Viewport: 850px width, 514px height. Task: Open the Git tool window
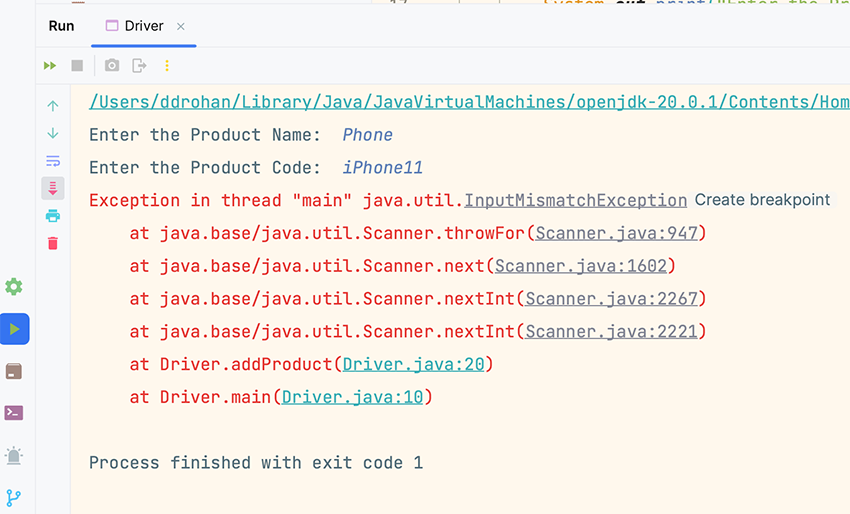click(x=14, y=497)
